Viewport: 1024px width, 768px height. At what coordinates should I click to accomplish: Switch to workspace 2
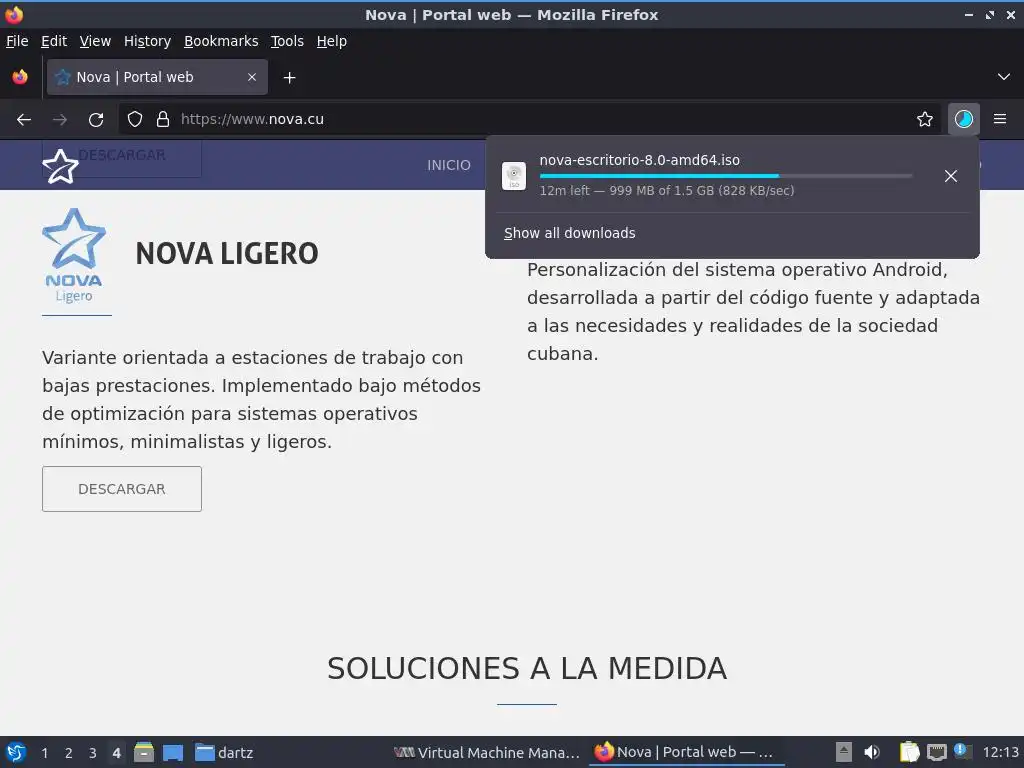(x=69, y=753)
